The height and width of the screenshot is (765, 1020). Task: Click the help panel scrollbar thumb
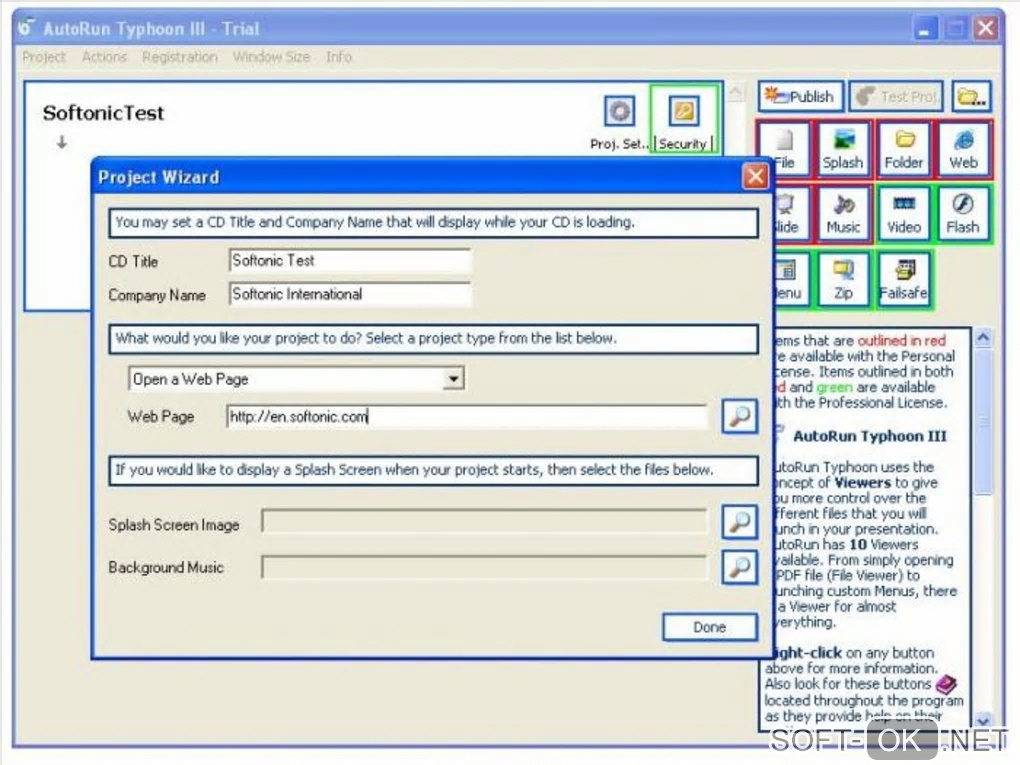tap(983, 422)
